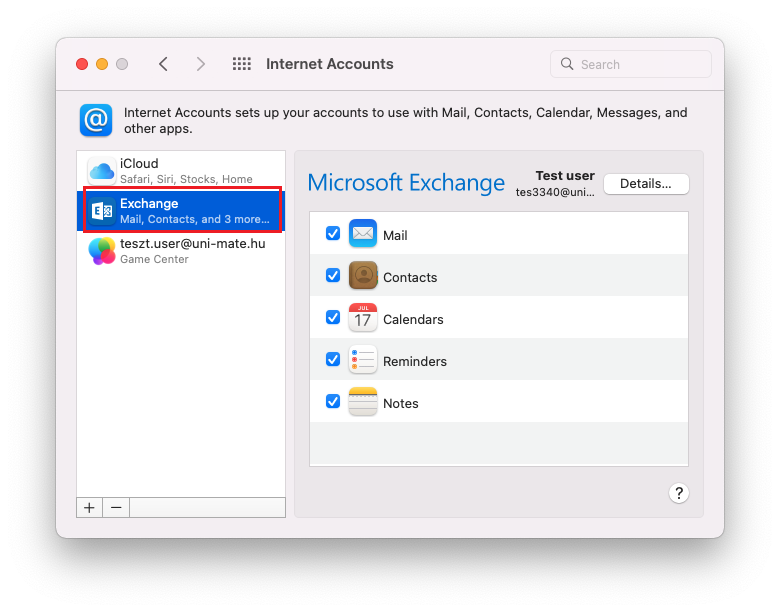The width and height of the screenshot is (780, 612).
Task: Click the Mail envelope icon
Action: click(363, 233)
